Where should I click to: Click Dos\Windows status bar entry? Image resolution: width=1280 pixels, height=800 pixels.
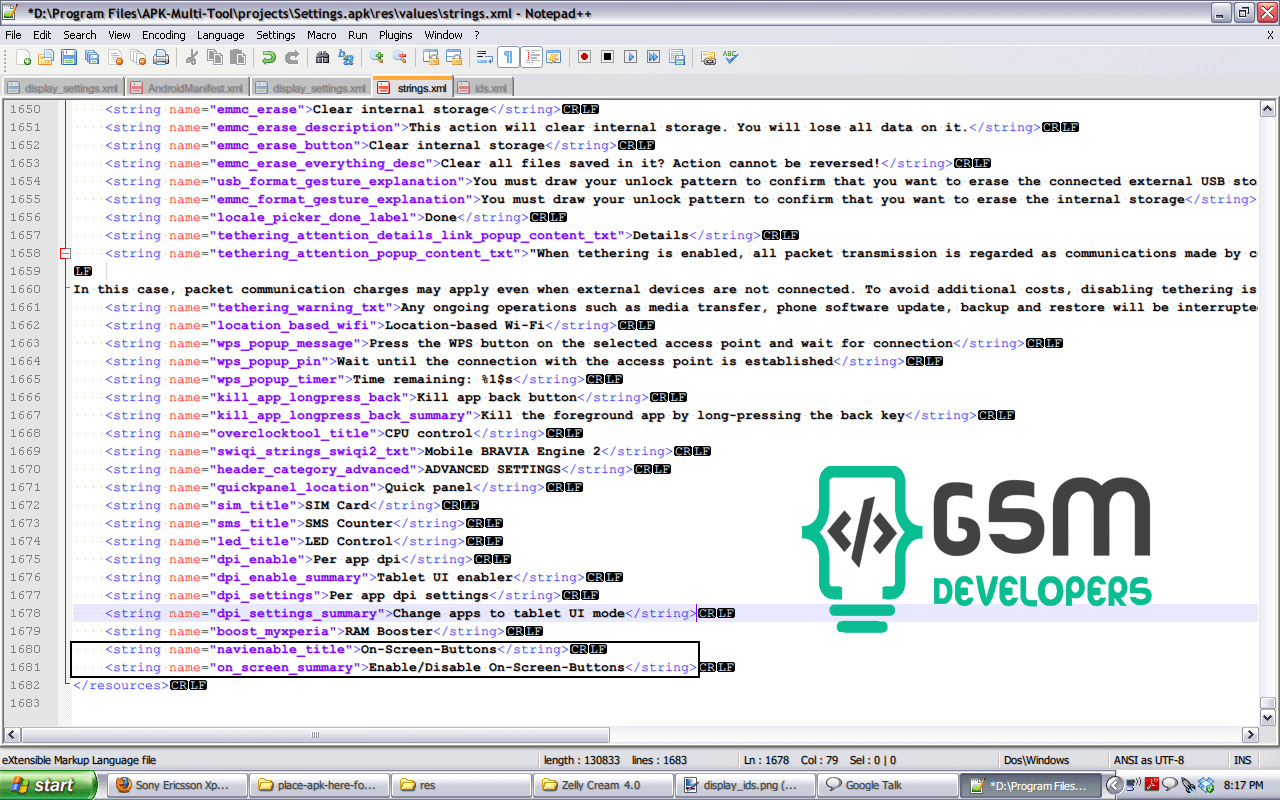(x=1036, y=760)
